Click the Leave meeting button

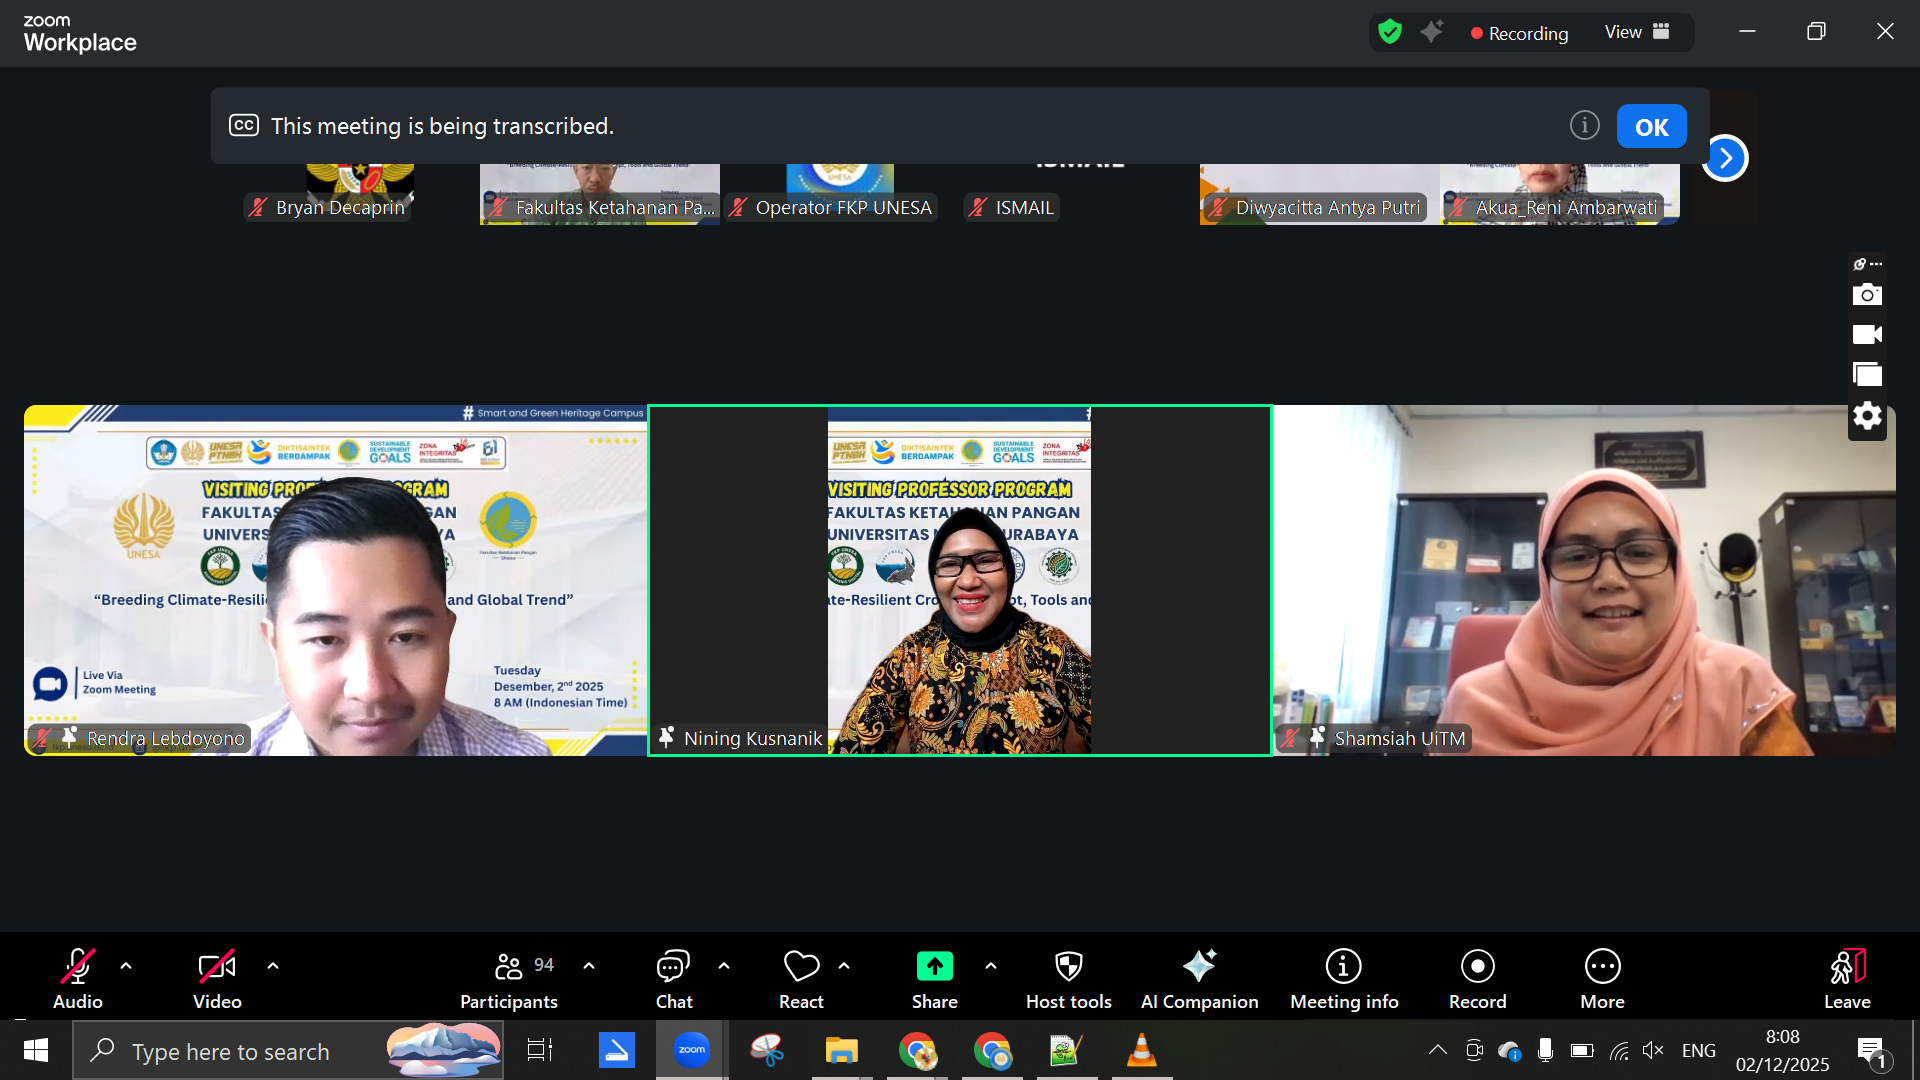tap(1846, 967)
